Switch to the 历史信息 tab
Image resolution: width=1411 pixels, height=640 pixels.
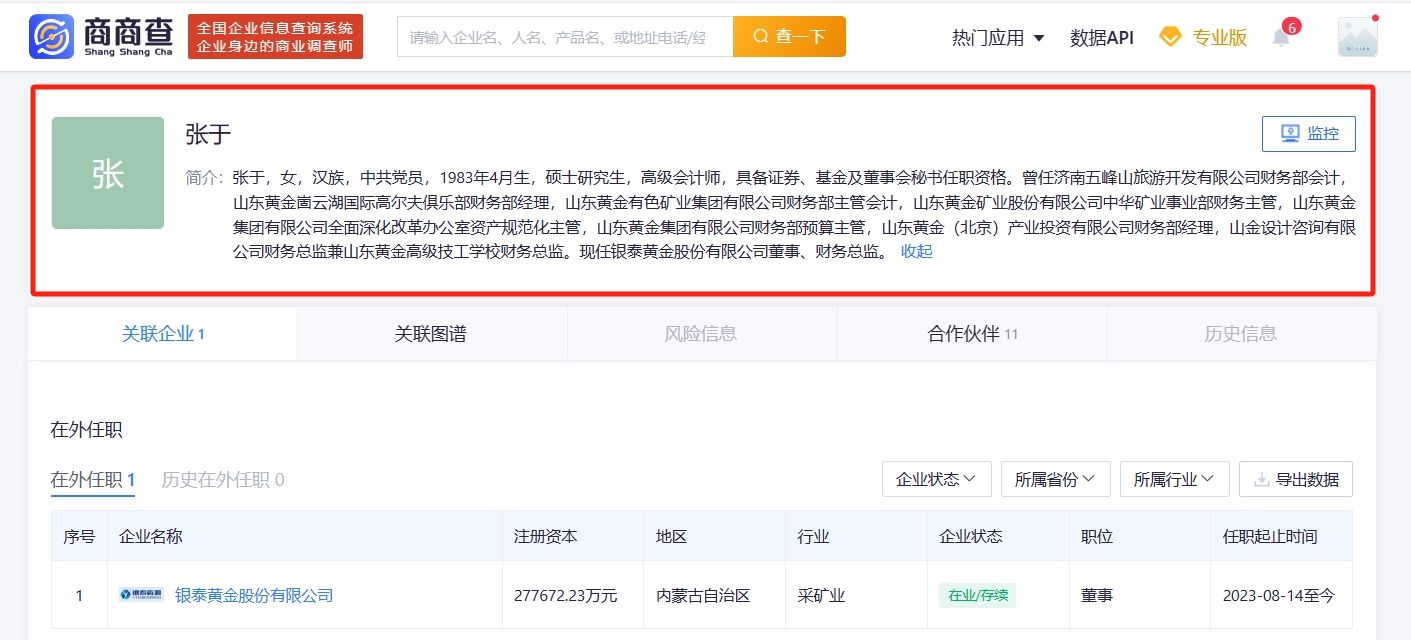[x=1241, y=334]
